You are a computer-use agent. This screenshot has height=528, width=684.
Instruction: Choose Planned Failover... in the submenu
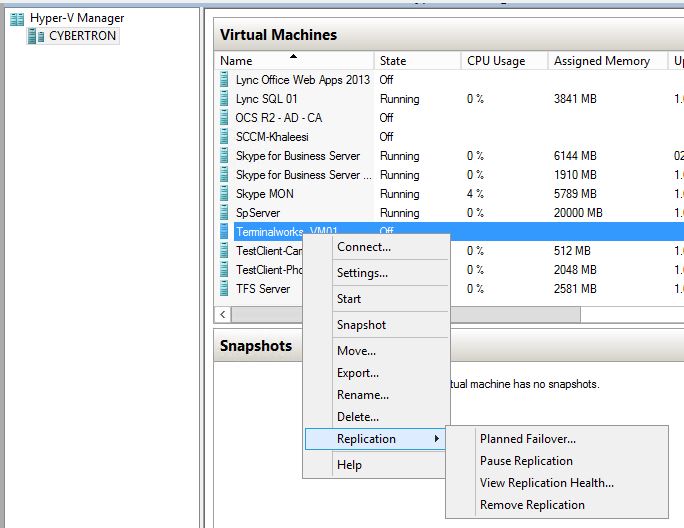528,439
